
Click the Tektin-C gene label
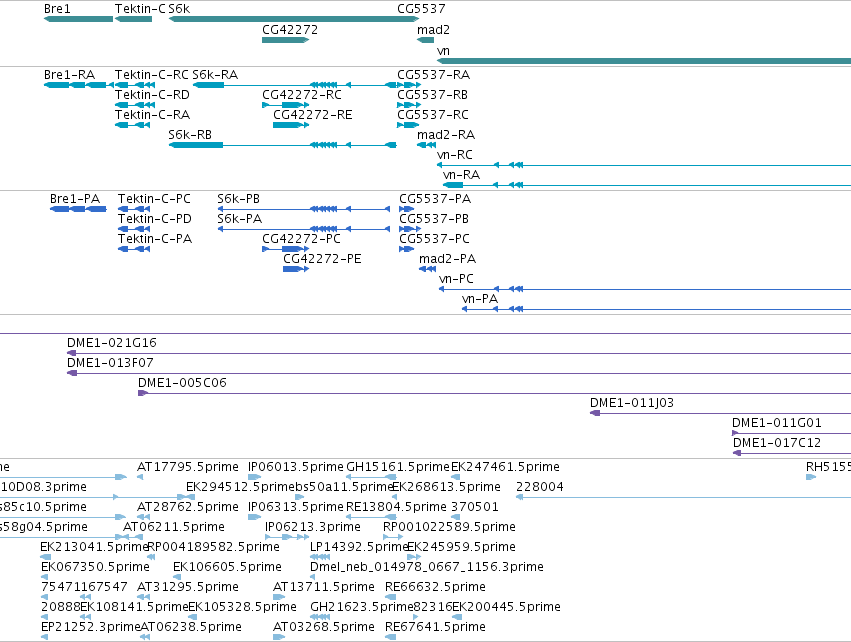(x=140, y=9)
